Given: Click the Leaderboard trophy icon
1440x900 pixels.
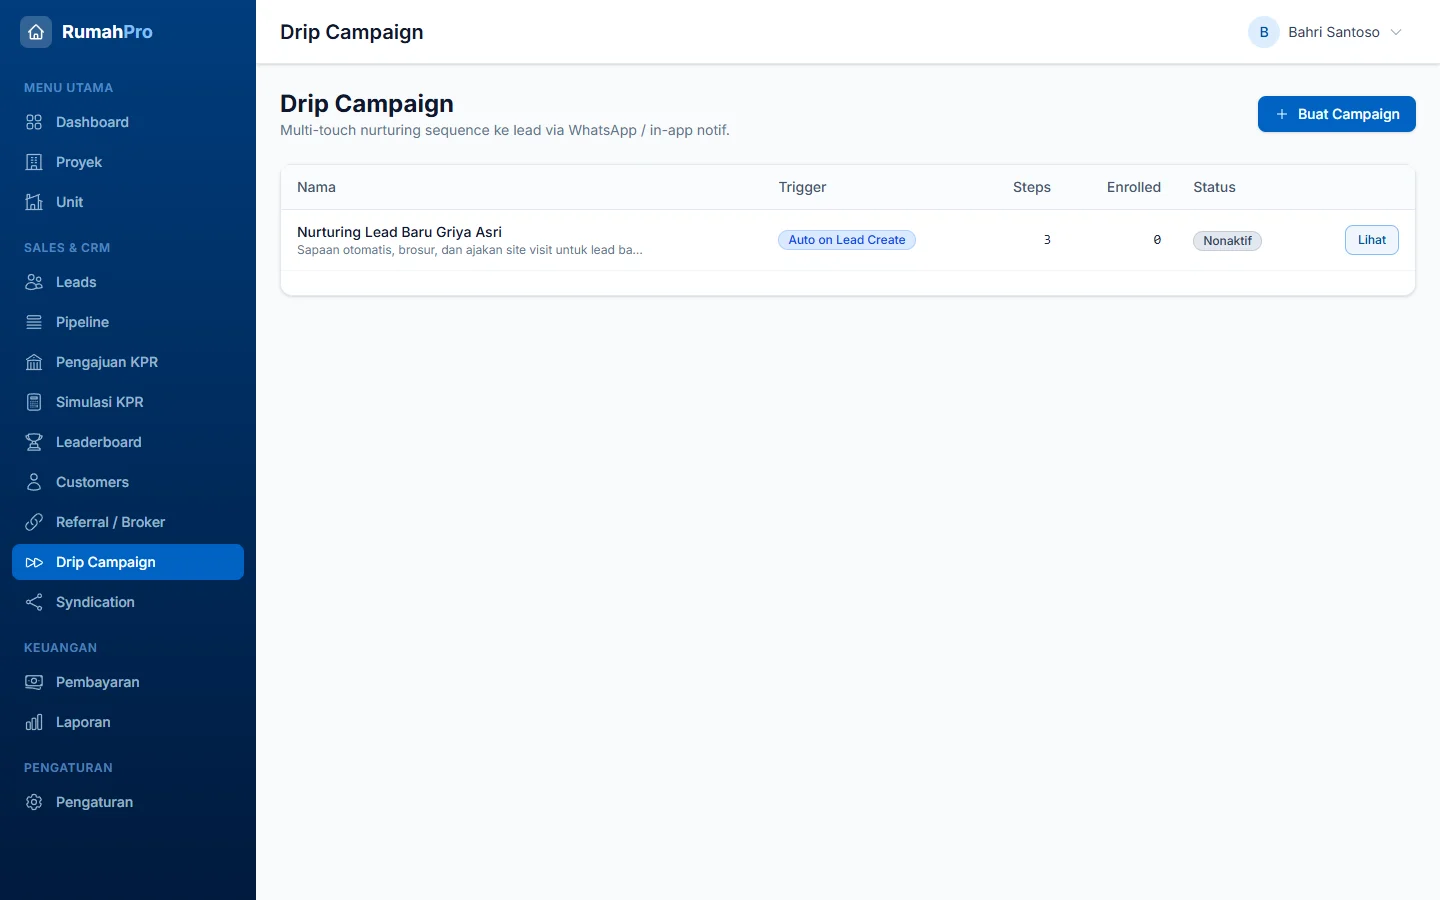Looking at the screenshot, I should (x=34, y=442).
